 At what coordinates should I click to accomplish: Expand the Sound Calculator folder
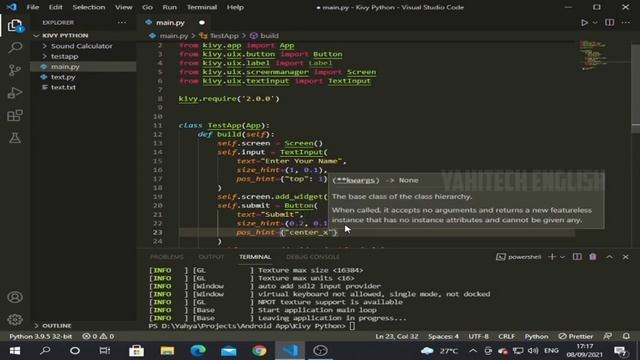[x=83, y=46]
